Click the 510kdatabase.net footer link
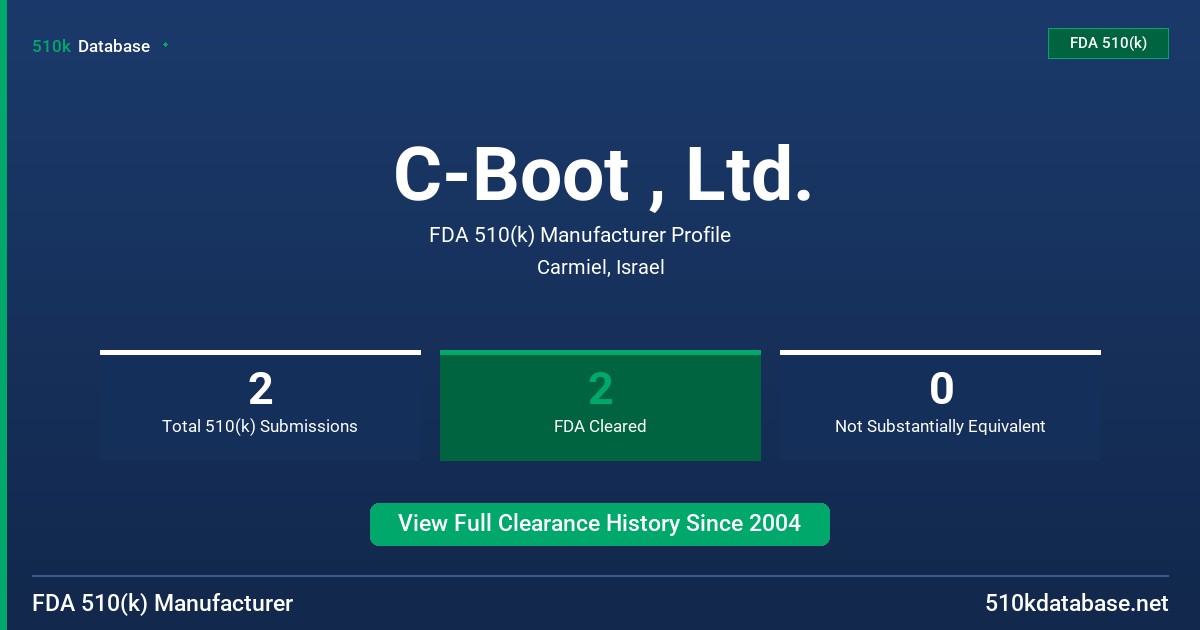 (x=1076, y=603)
